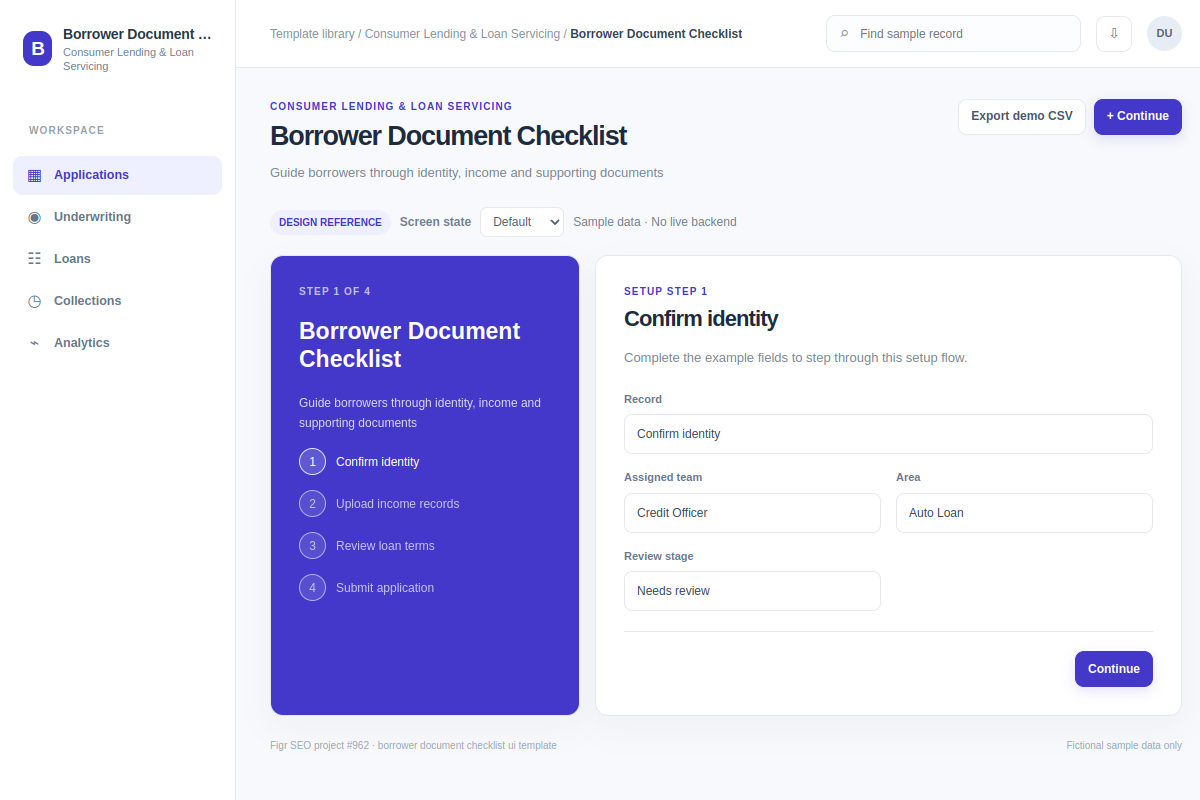Click the Analytics trend icon
Image resolution: width=1200 pixels, height=800 pixels.
click(34, 343)
